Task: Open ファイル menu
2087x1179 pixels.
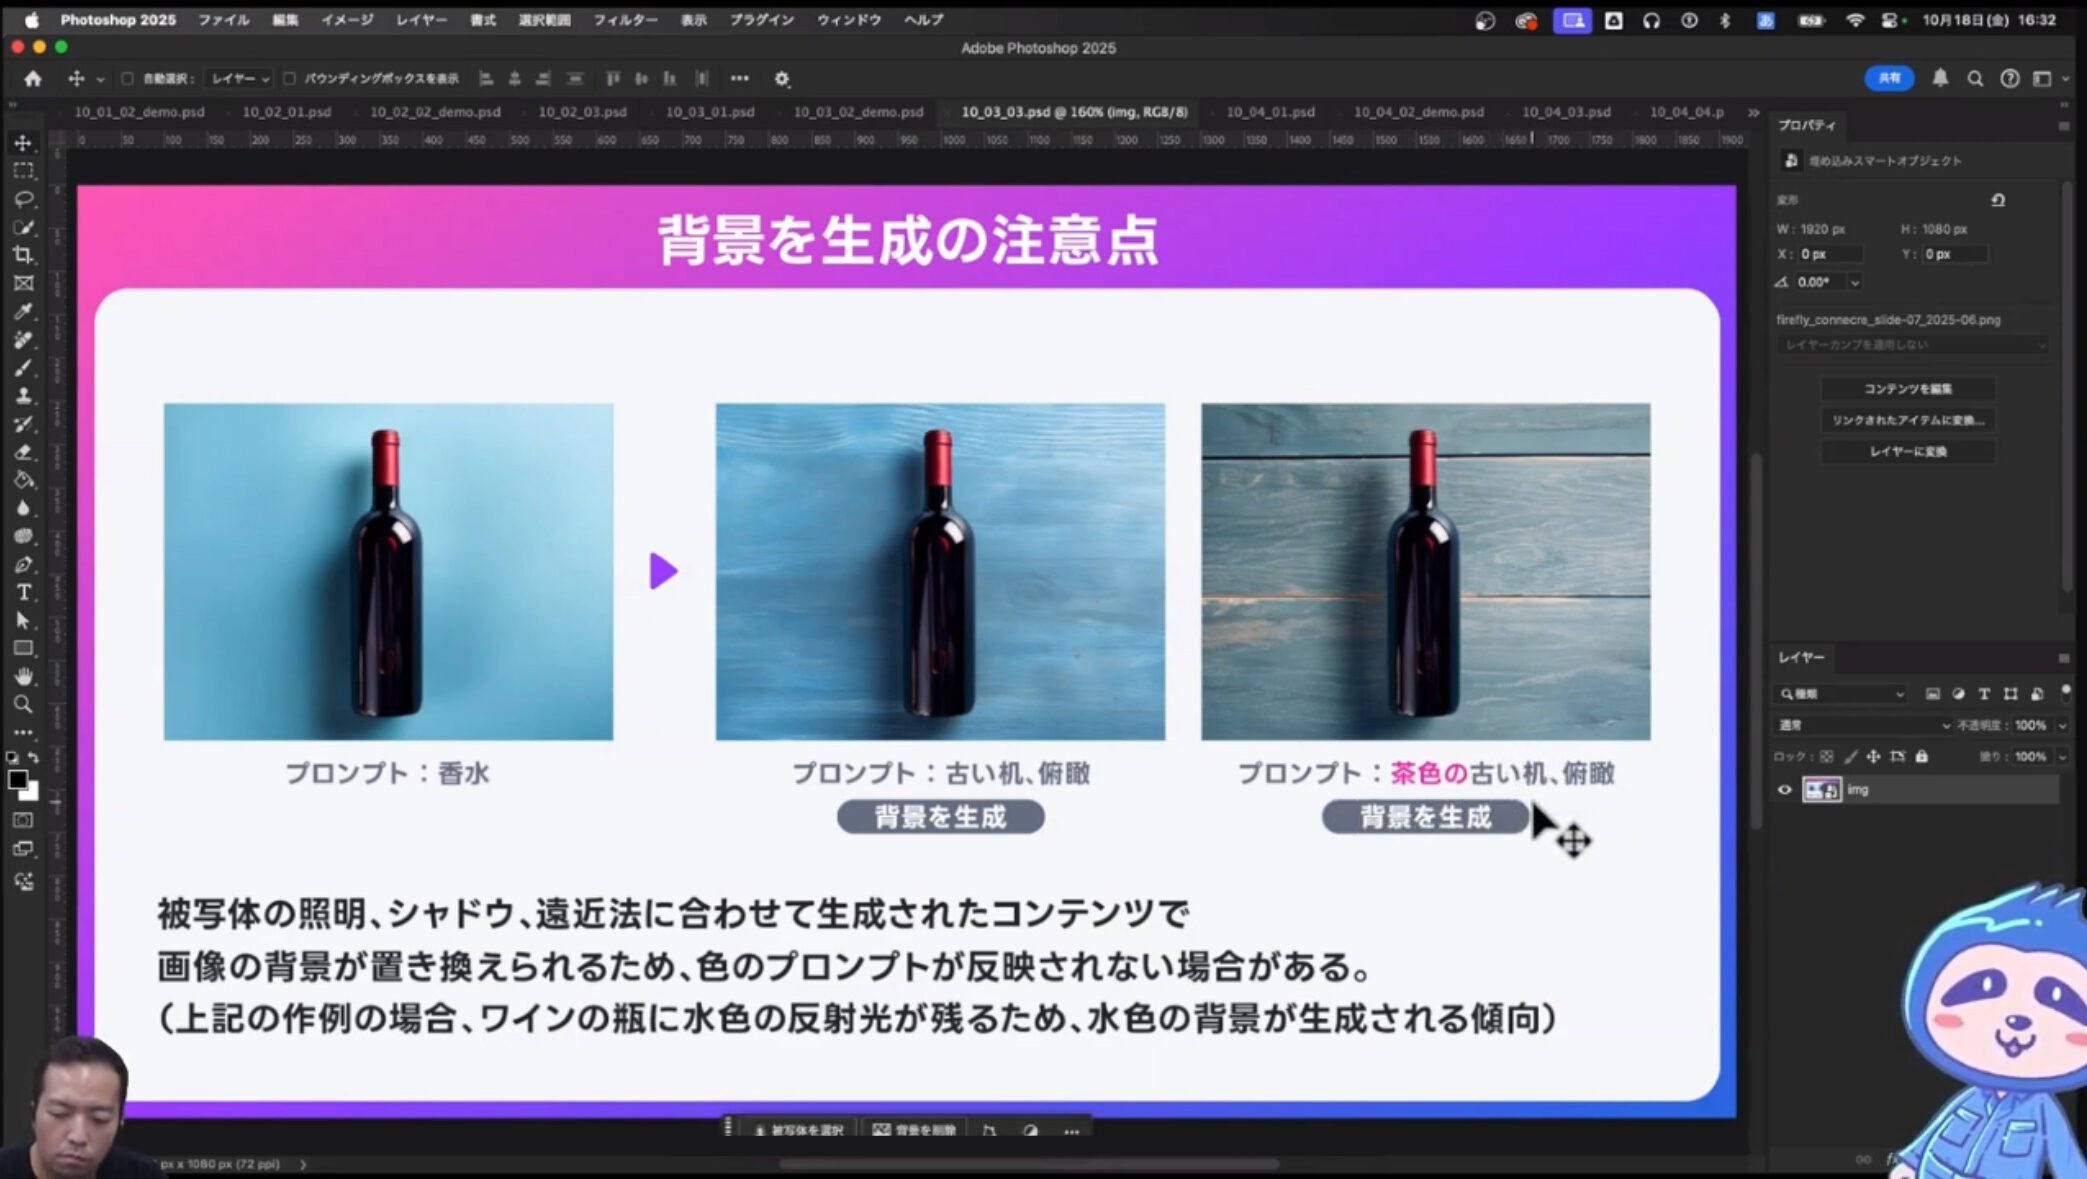Action: coord(224,19)
